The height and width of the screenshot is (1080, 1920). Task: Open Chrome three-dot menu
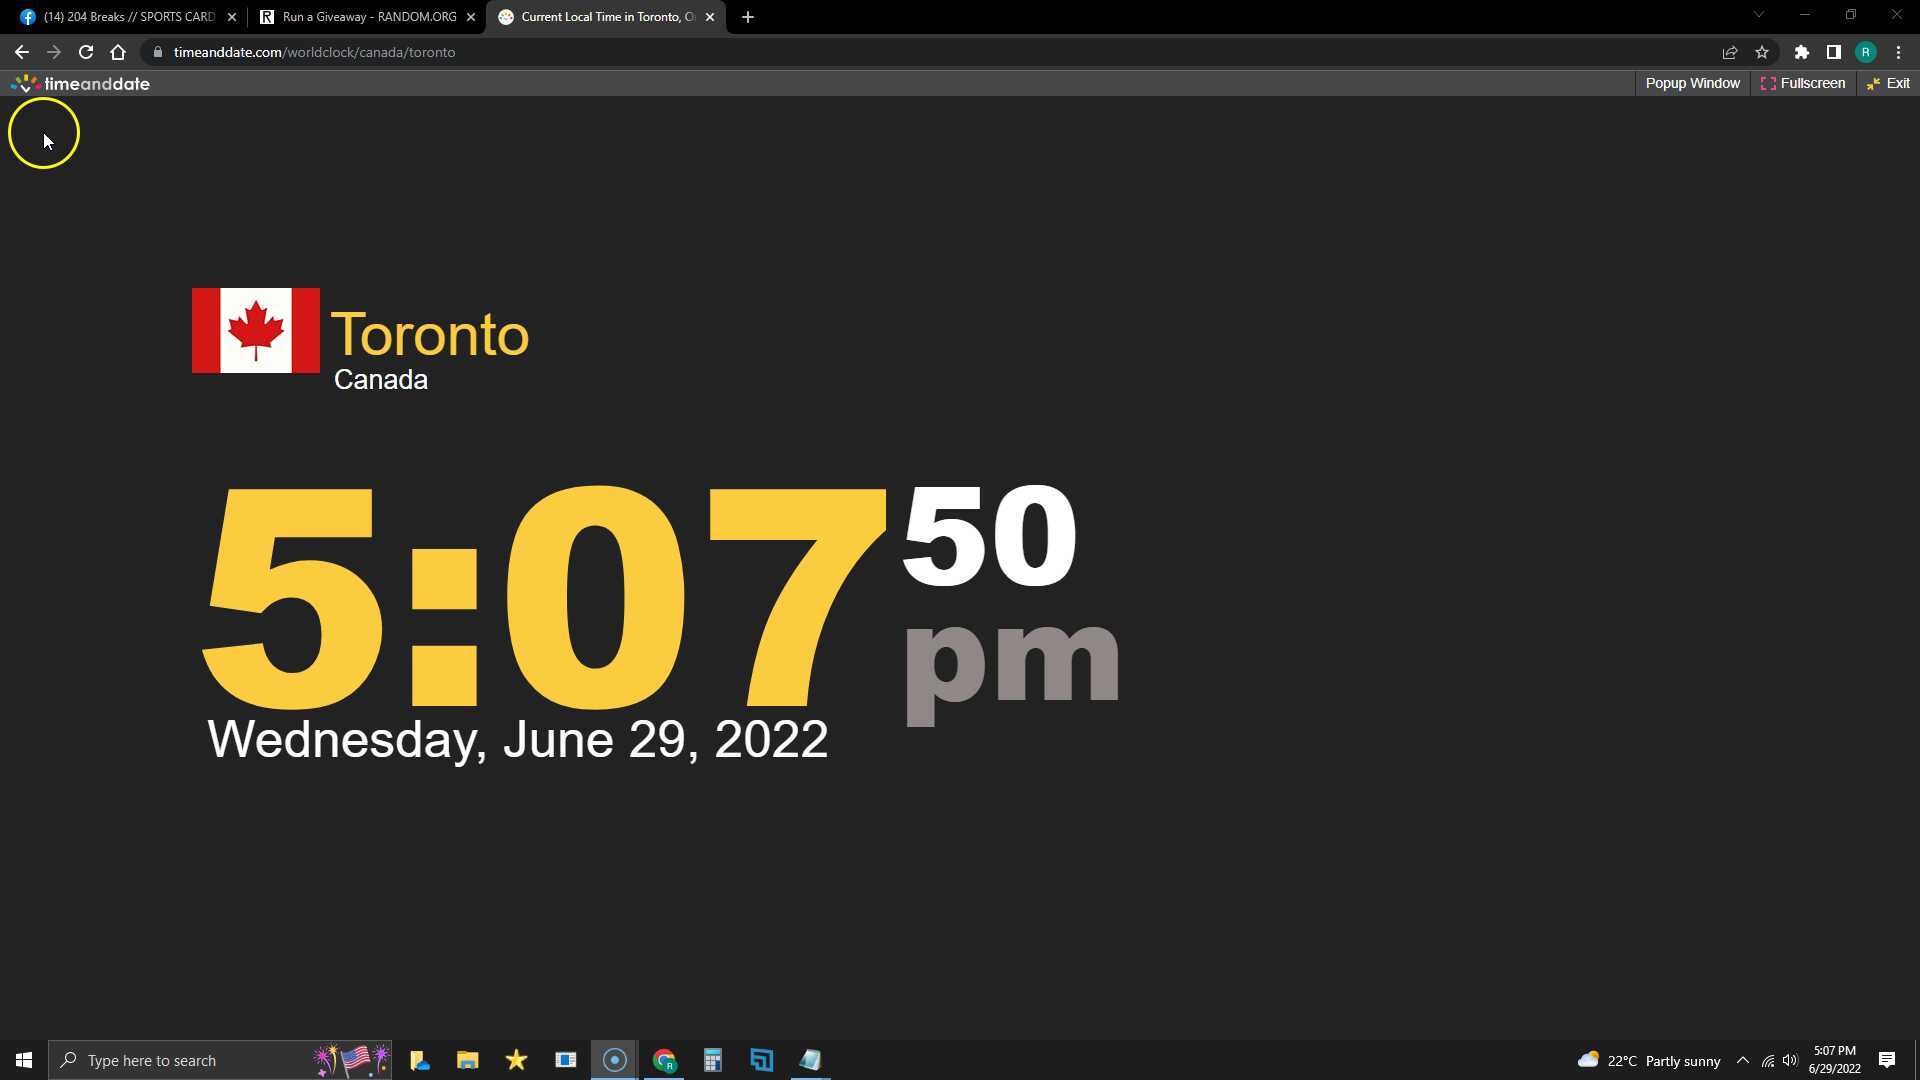click(1898, 52)
